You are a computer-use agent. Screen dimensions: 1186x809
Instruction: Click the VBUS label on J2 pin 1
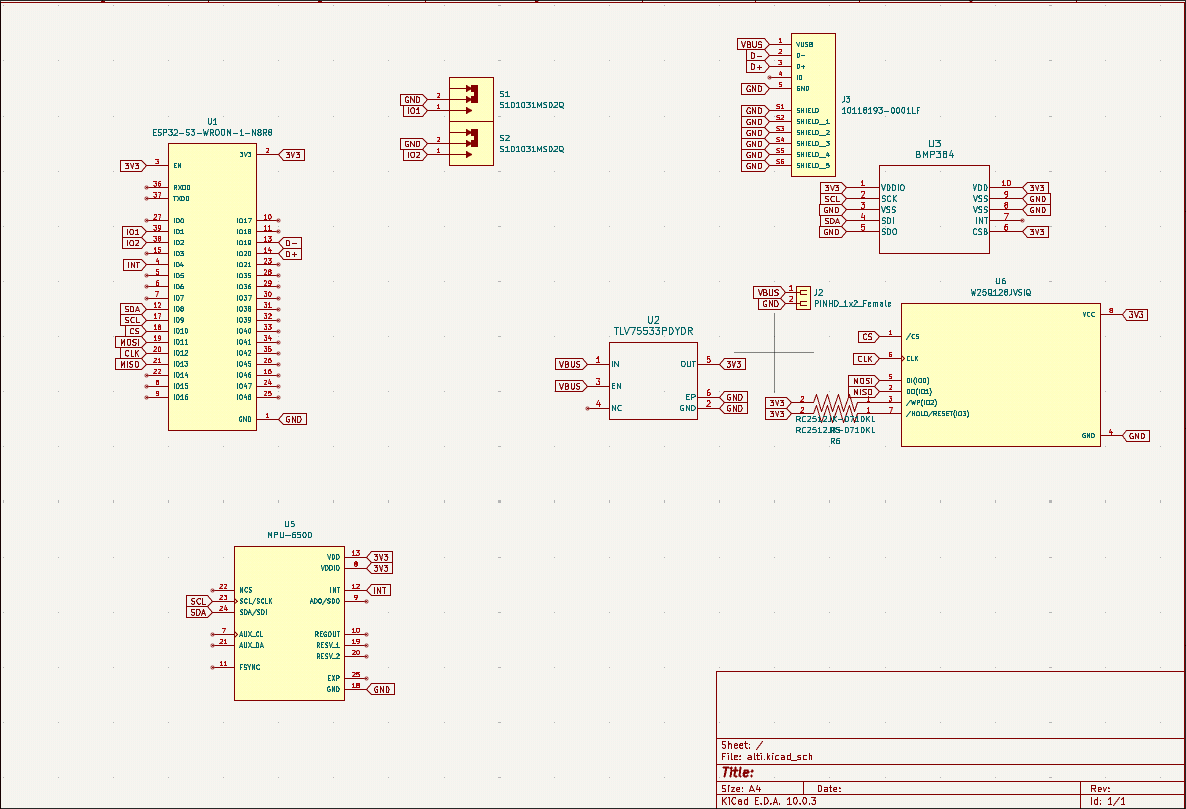[768, 293]
